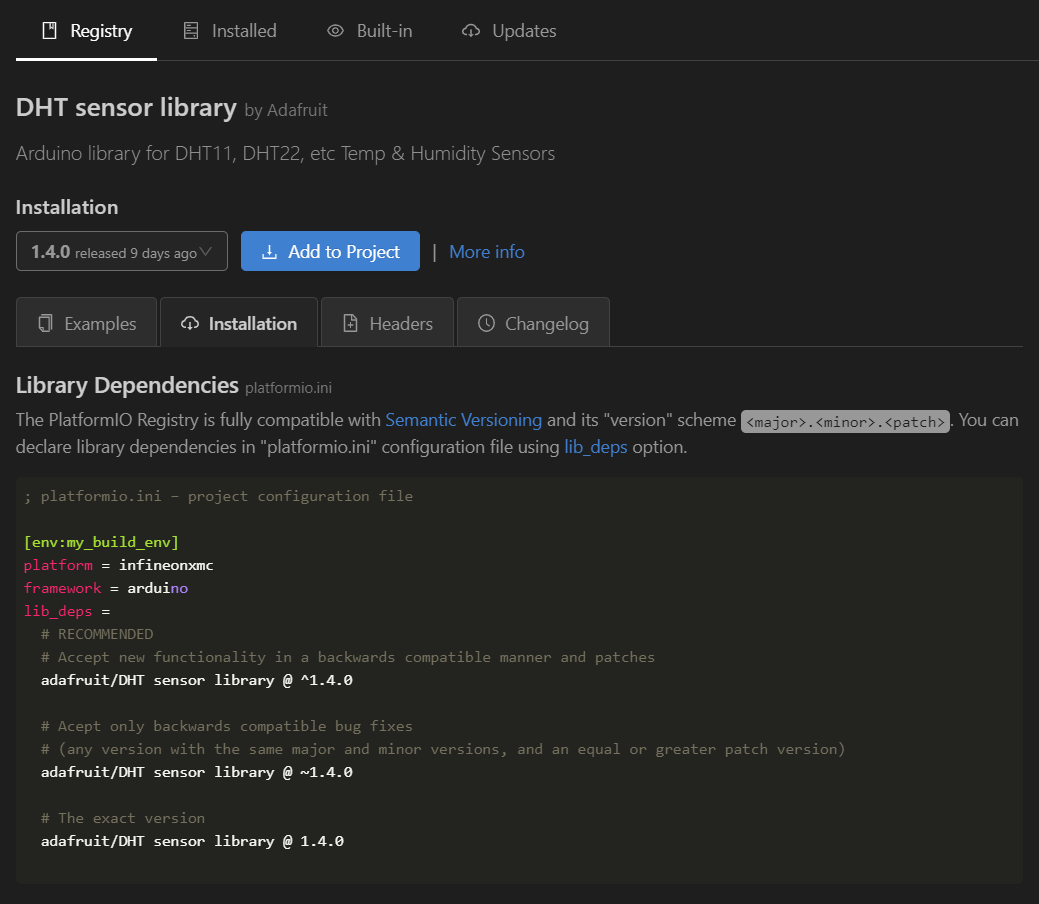Viewport: 1039px width, 904px height.
Task: Click the 'lib_deps =' line
Action: (x=67, y=611)
